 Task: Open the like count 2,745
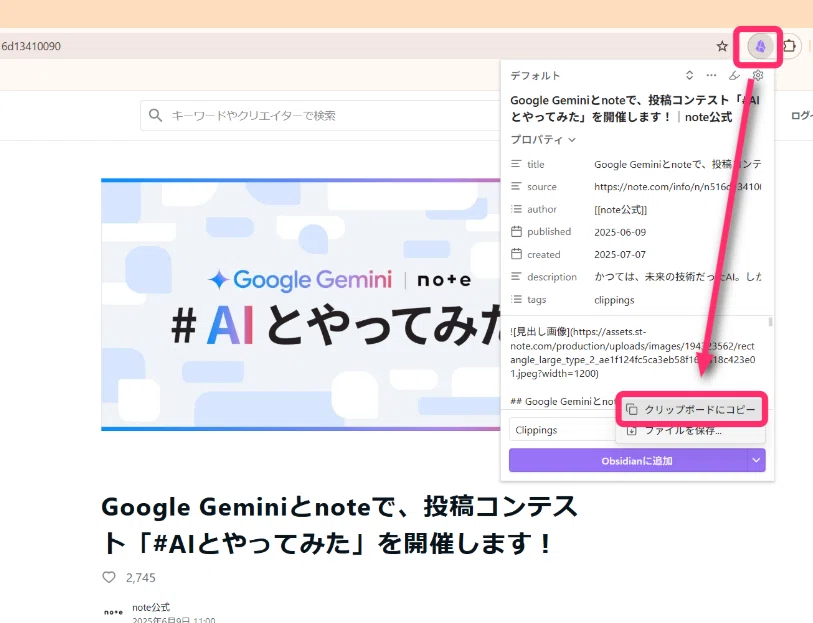pos(141,577)
